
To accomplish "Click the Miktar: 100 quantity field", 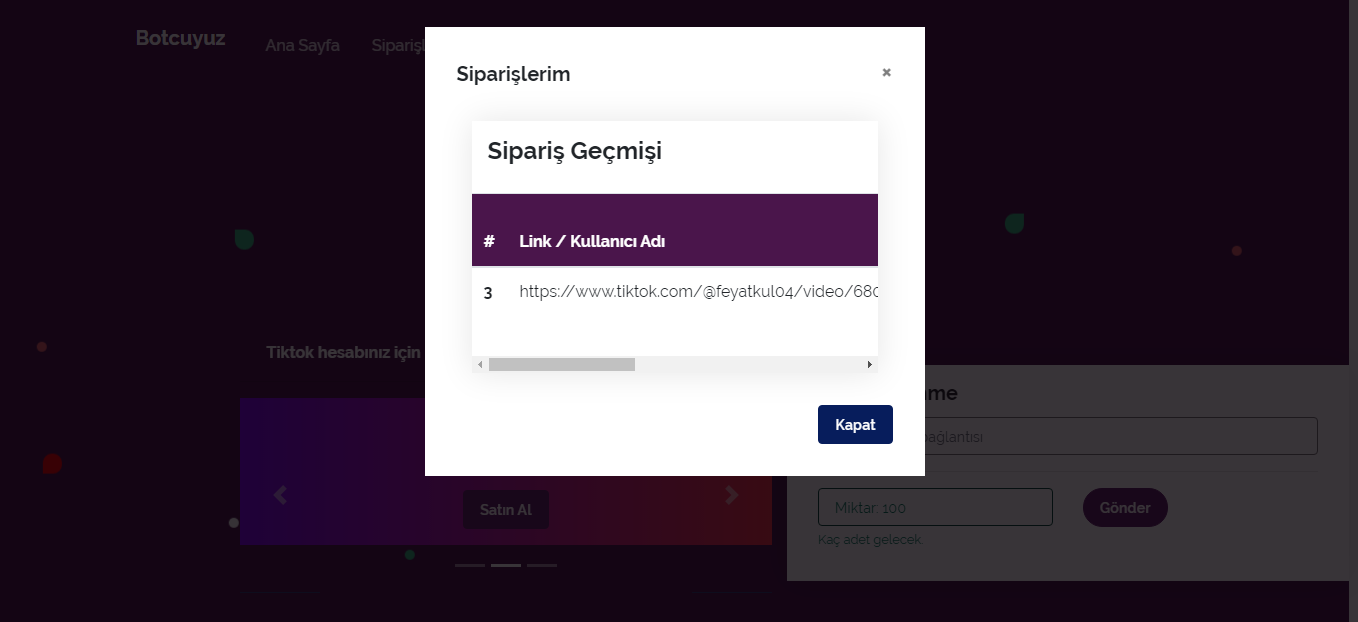I will [x=935, y=507].
